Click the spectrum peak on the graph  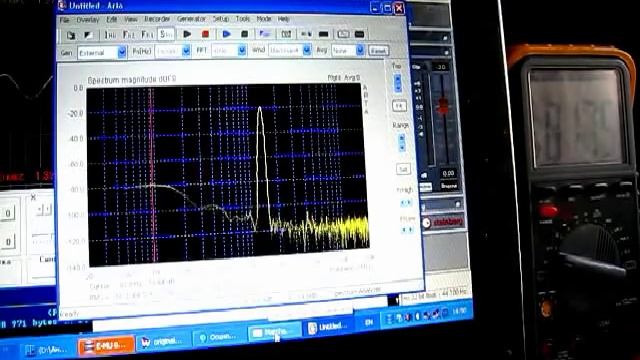[260, 109]
